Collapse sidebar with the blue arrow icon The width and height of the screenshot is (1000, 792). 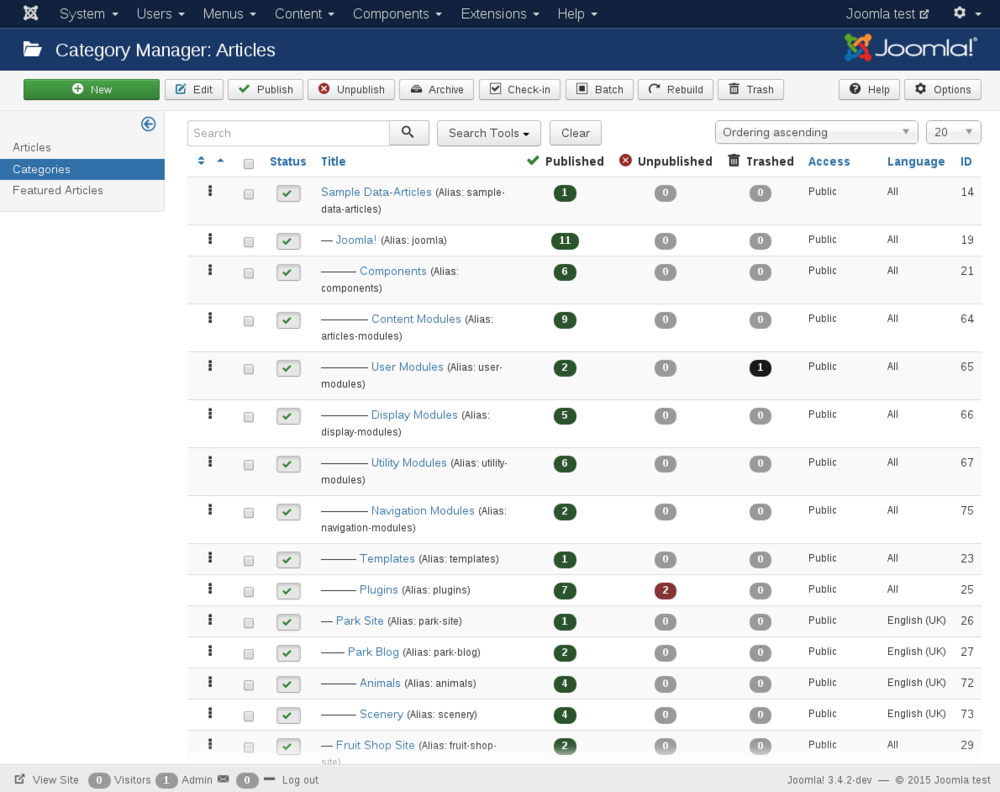tap(148, 124)
